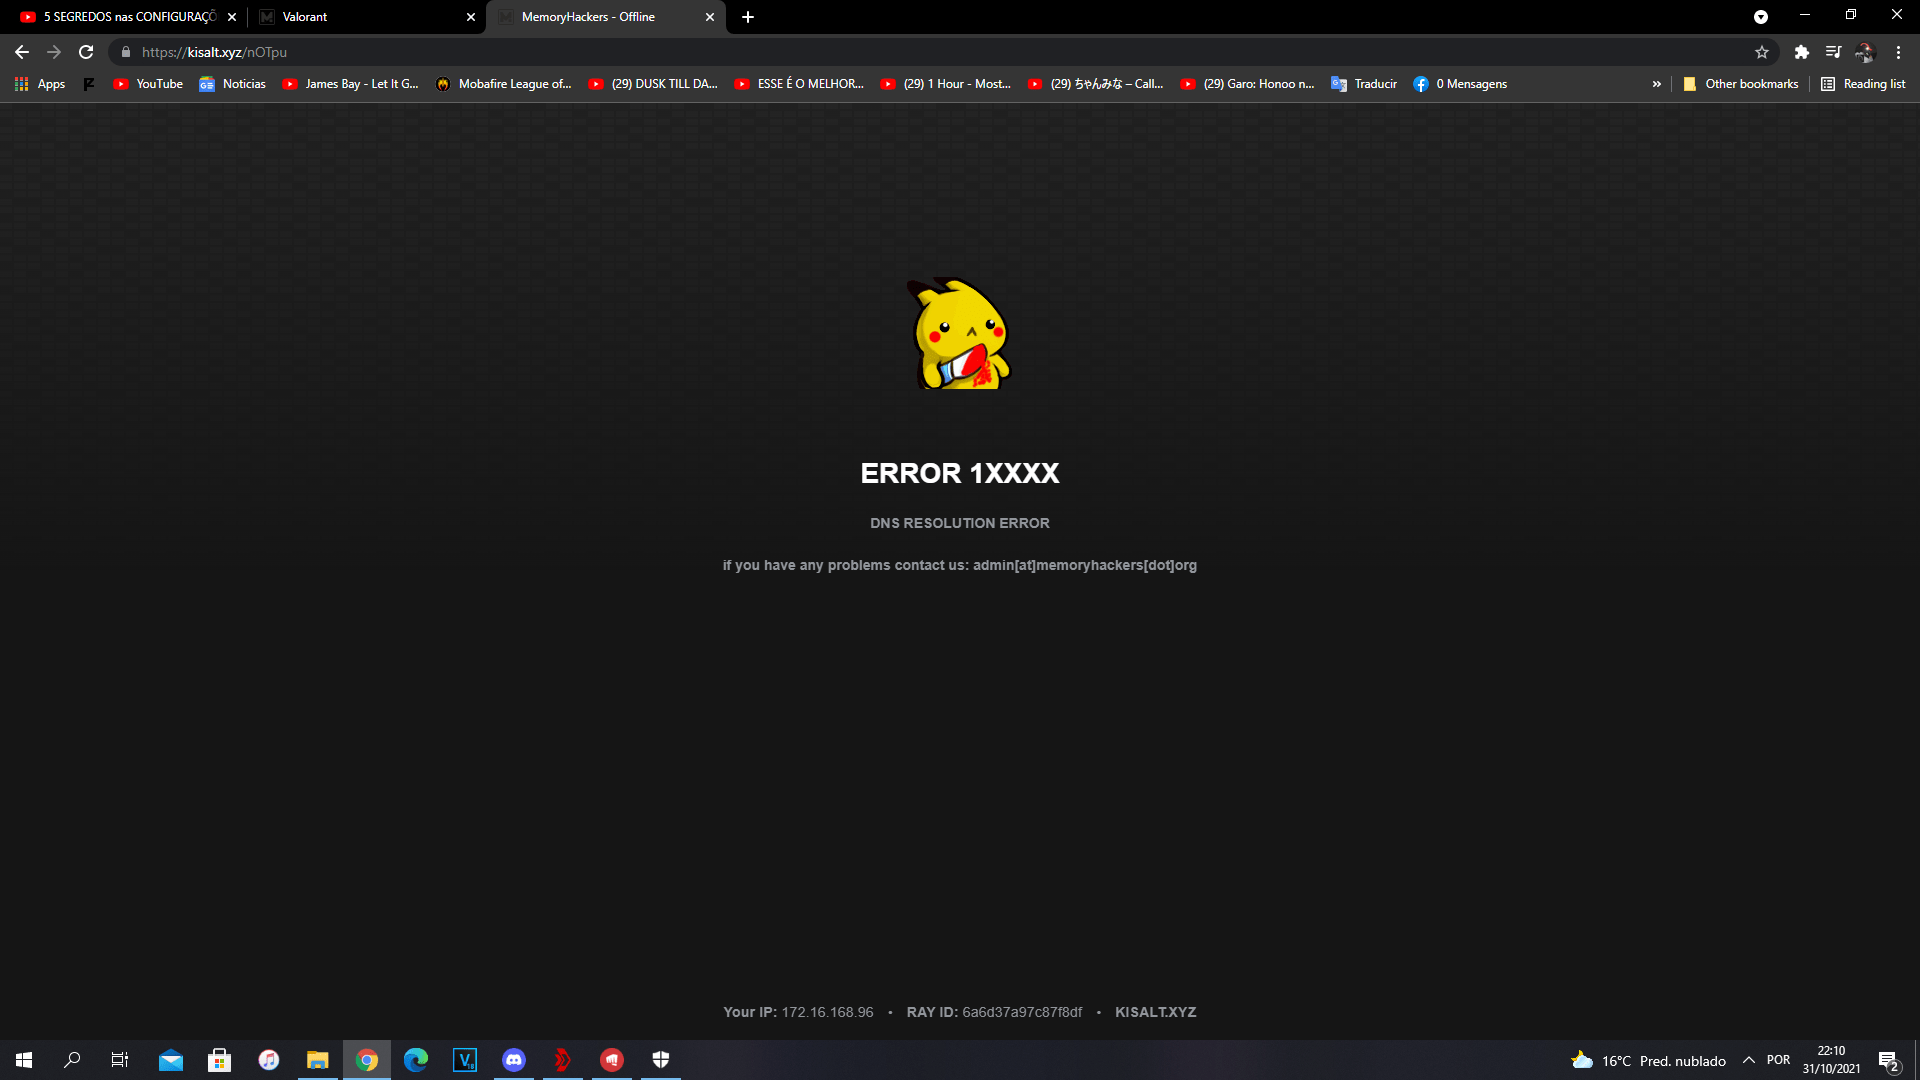This screenshot has width=1920, height=1080.
Task: Open the YouTube bookmark
Action: point(148,84)
